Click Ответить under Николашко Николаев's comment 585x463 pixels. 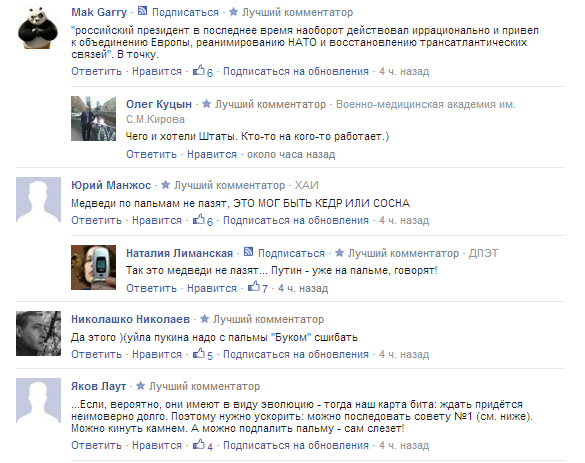96,354
